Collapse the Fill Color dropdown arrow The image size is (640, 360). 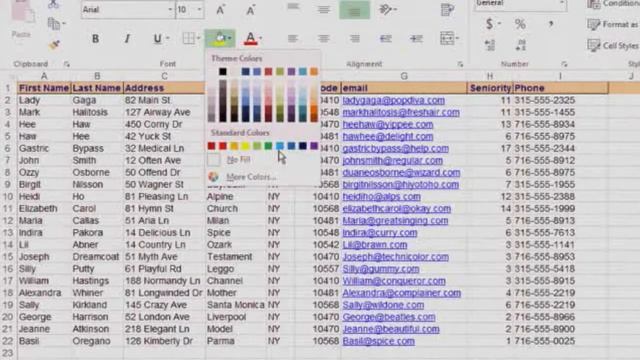(230, 38)
